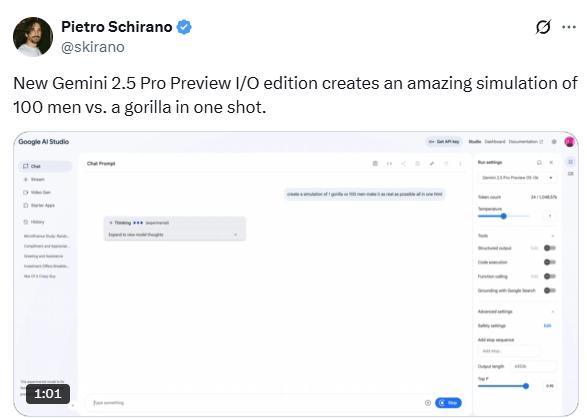
Task: Toggle Grounding with Google Search switch
Action: click(x=550, y=291)
